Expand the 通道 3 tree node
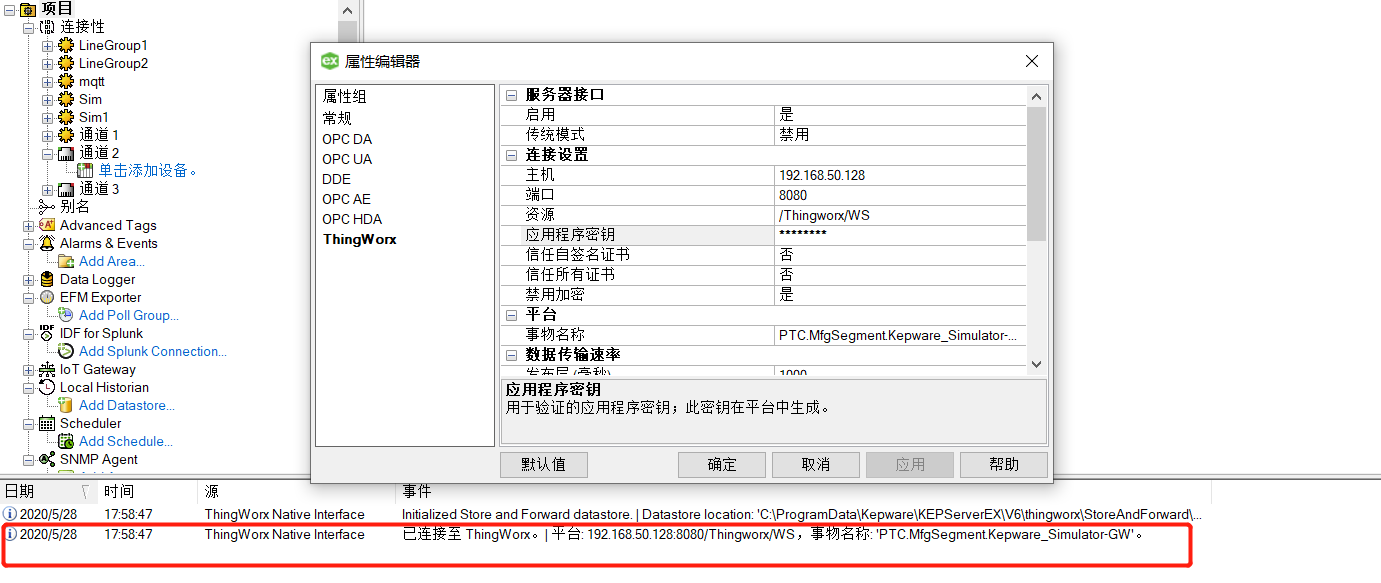This screenshot has height=583, width=1381. click(x=47, y=190)
